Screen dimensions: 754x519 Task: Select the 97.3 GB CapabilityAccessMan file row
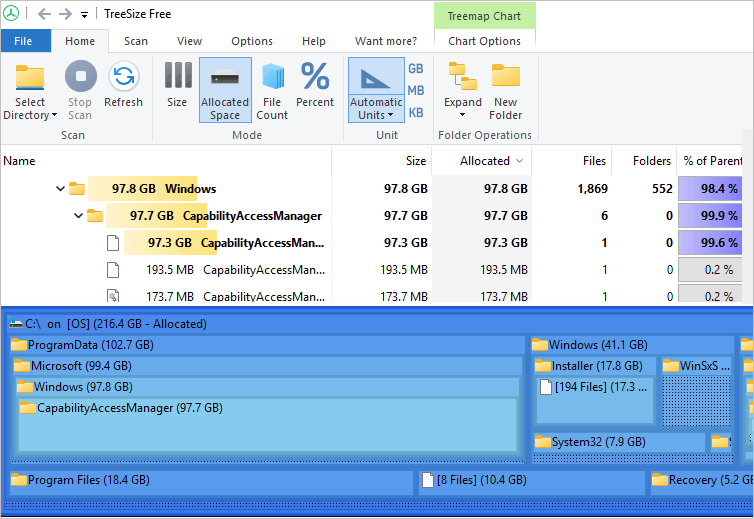371,242
